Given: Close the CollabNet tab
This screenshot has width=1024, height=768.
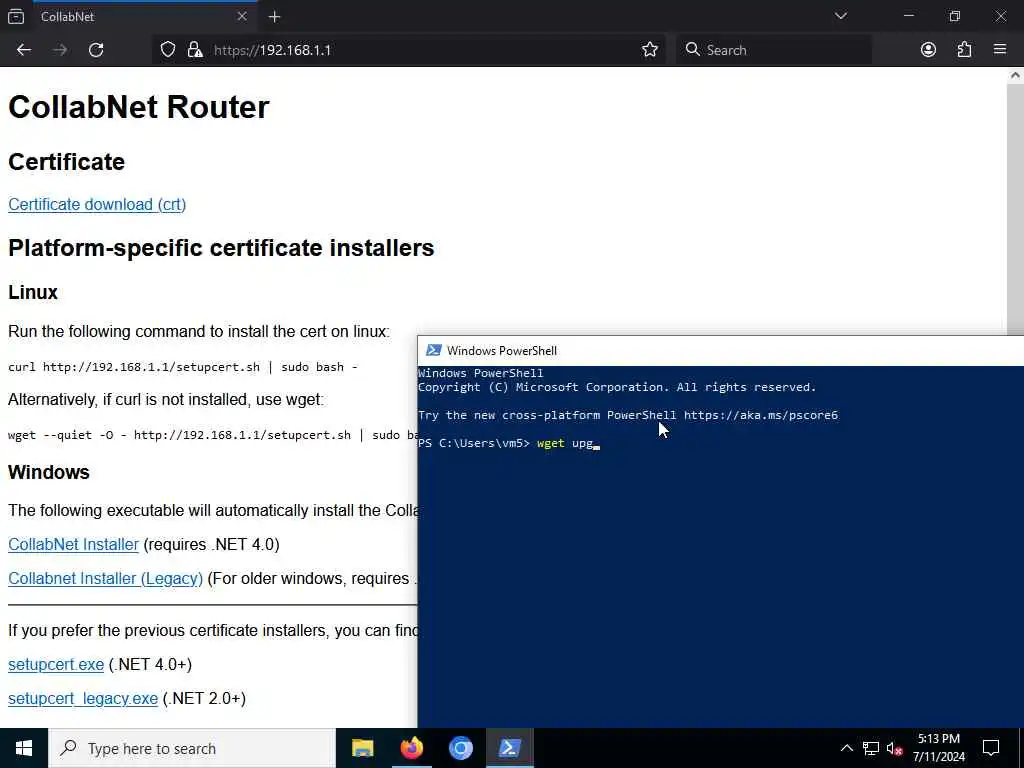Looking at the screenshot, I should 242,16.
